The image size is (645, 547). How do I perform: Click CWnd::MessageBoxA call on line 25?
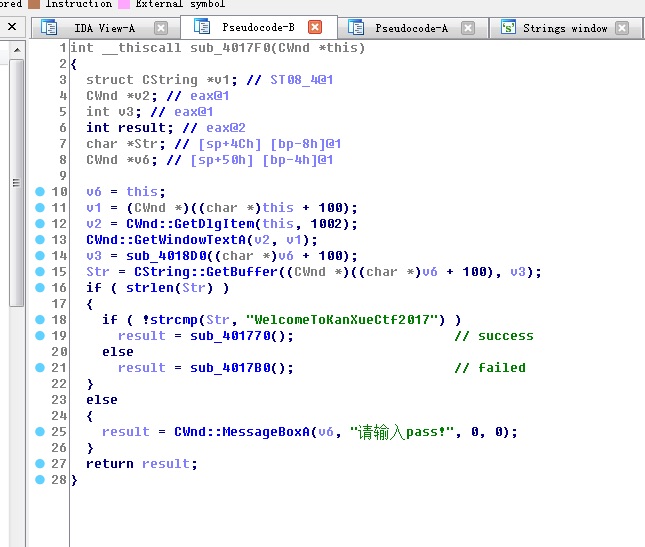(242, 432)
